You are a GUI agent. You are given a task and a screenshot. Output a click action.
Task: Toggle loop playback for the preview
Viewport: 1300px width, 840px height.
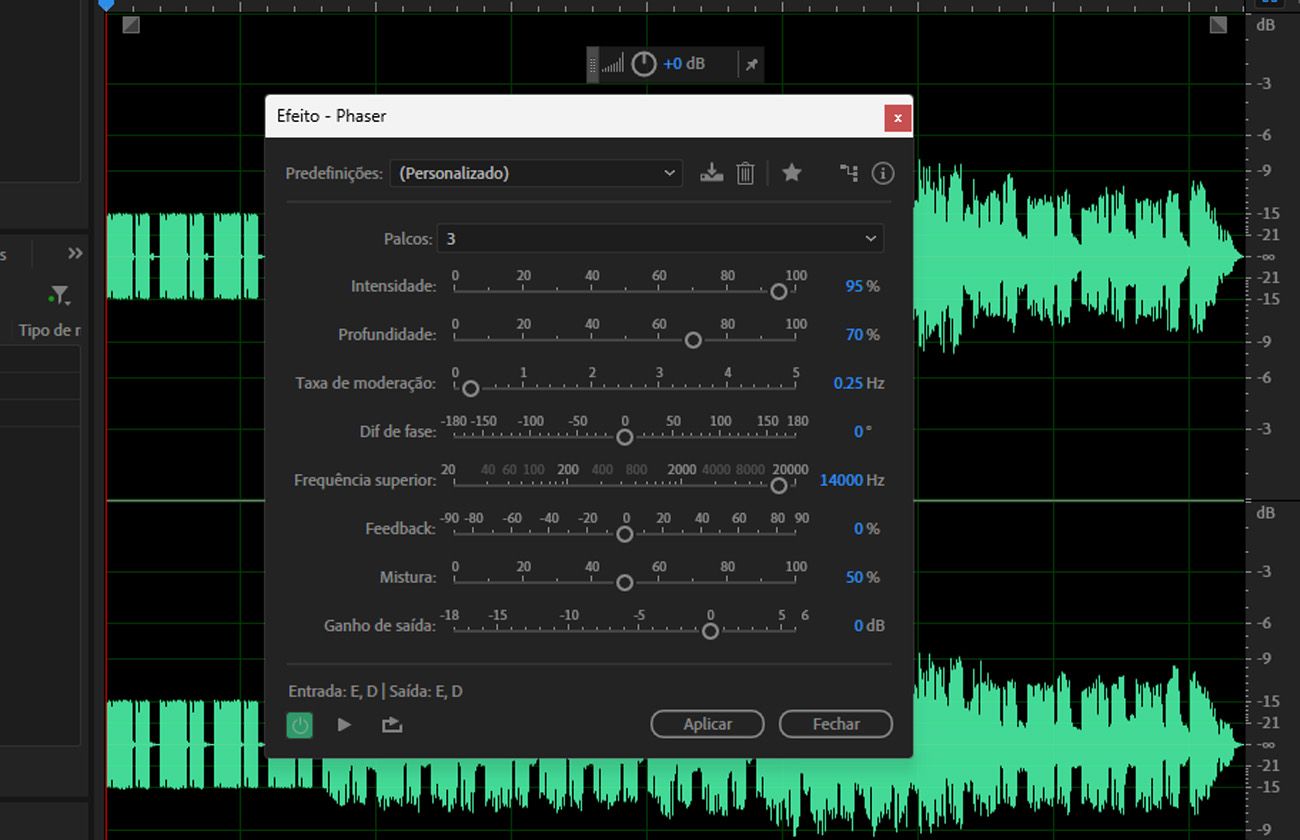tap(391, 725)
